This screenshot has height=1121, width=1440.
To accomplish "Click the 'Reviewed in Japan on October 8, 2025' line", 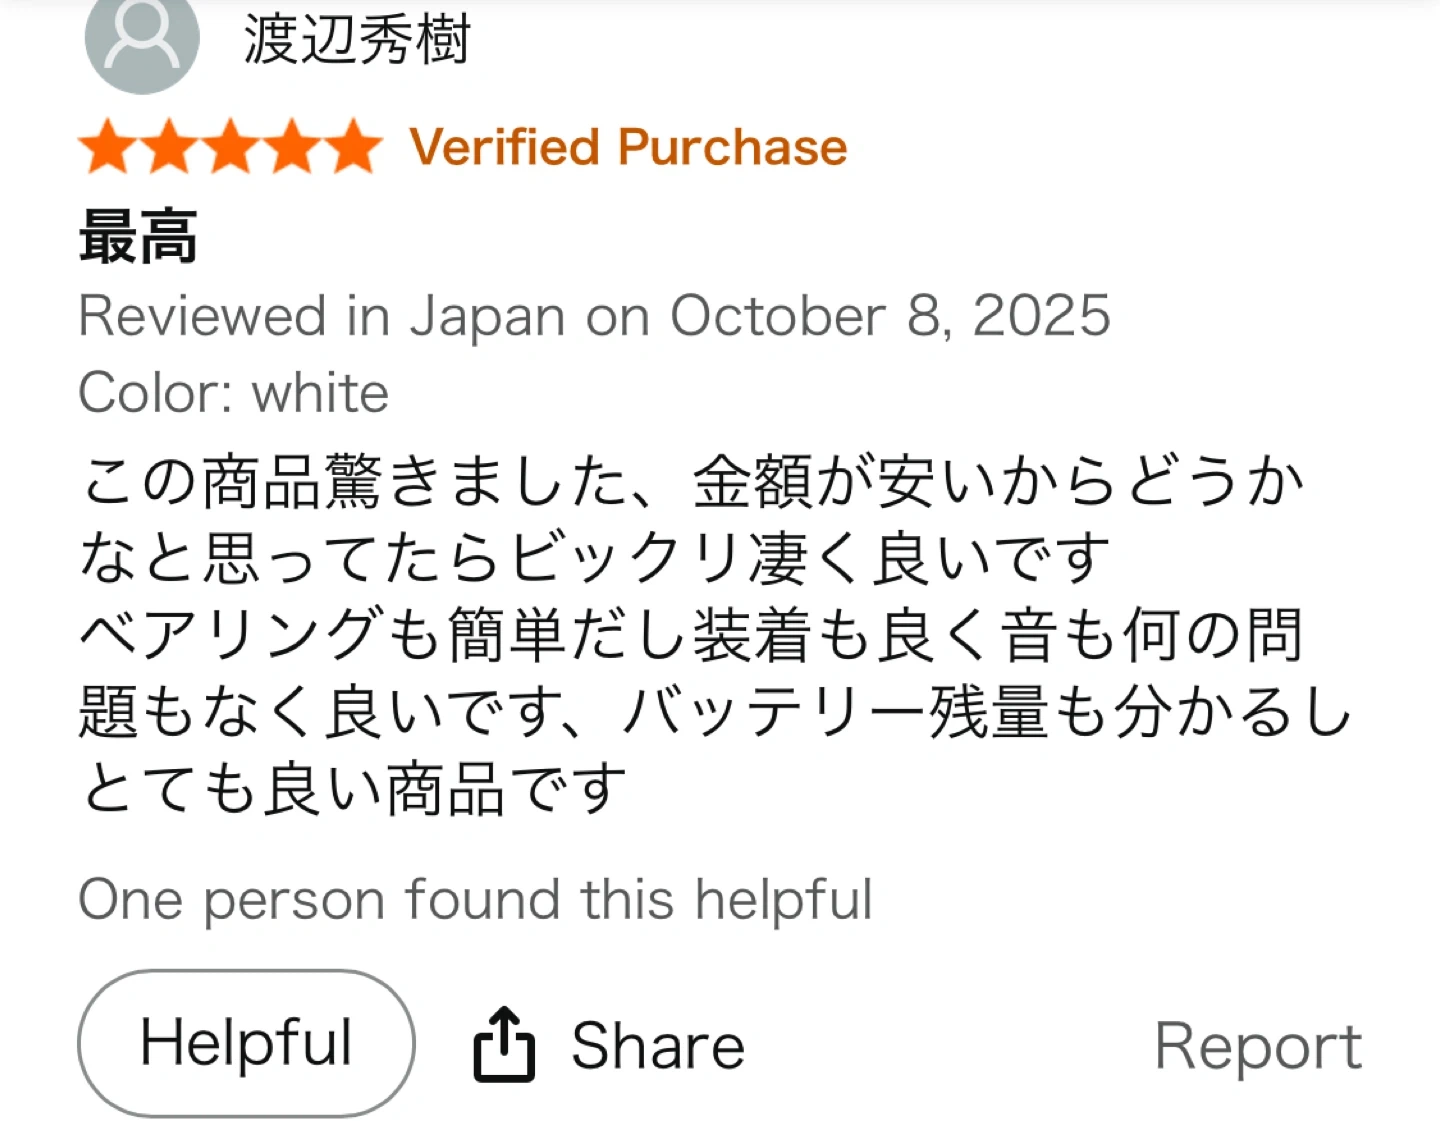I will tap(594, 316).
